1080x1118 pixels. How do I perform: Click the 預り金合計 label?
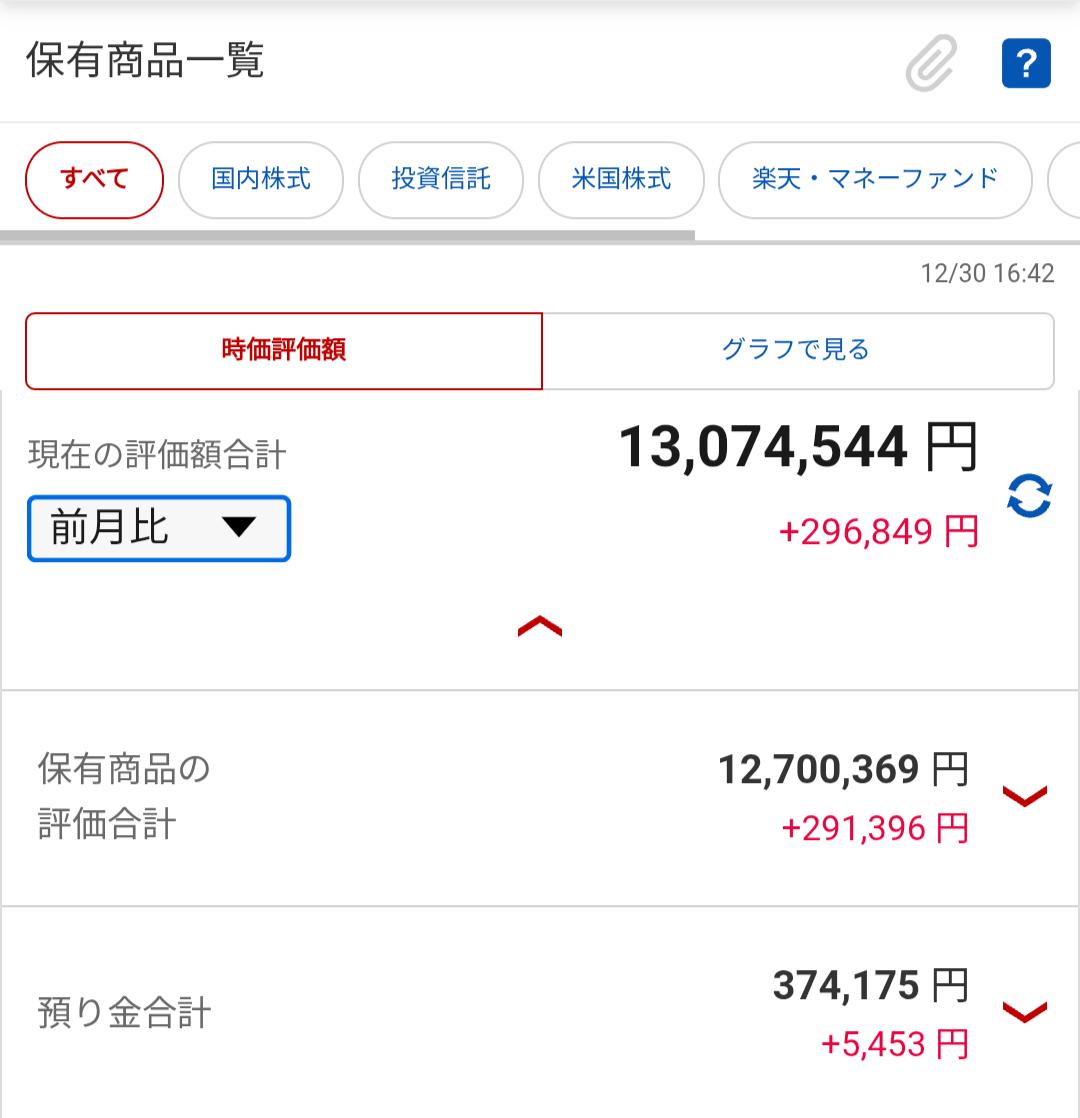pyautogui.click(x=124, y=1013)
